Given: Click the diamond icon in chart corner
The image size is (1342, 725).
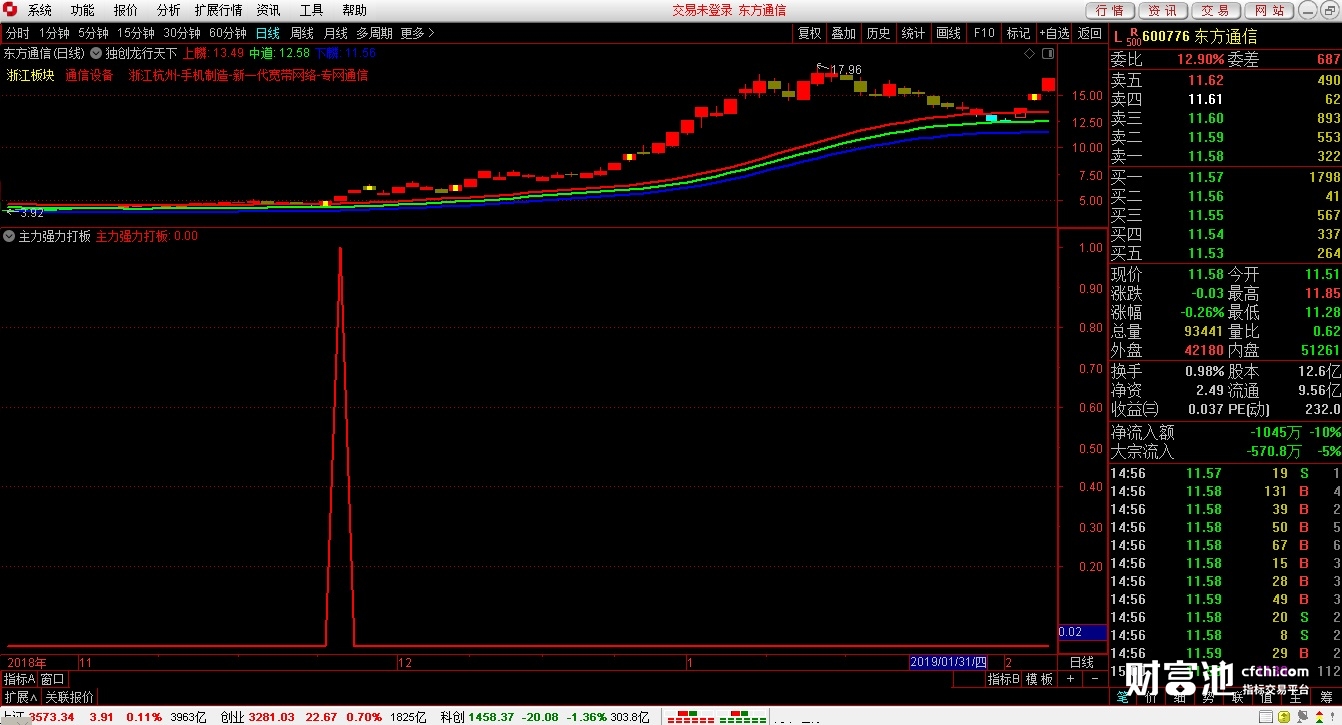Looking at the screenshot, I should click(x=1027, y=52).
